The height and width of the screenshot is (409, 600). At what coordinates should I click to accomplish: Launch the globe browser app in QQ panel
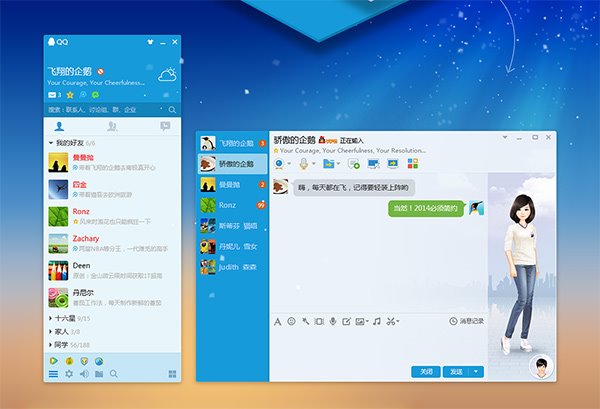point(99,360)
